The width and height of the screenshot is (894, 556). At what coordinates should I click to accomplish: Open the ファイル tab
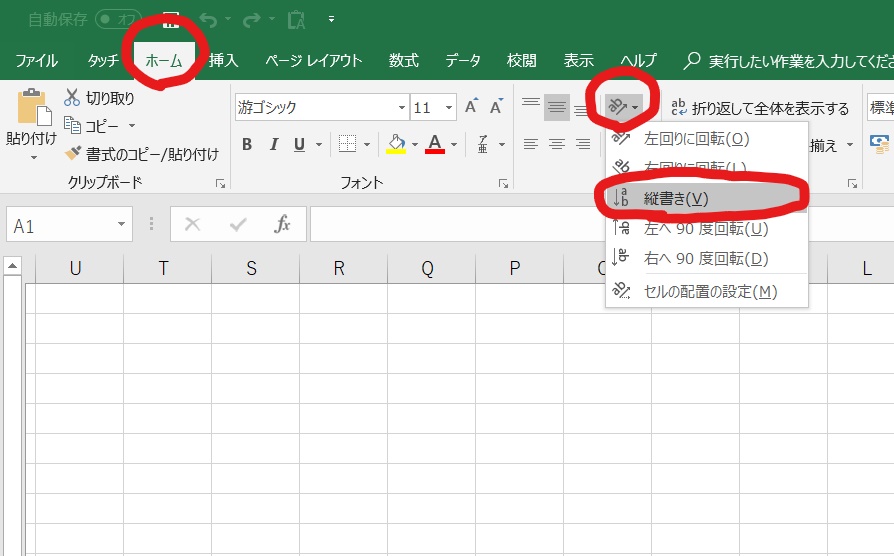[36, 60]
